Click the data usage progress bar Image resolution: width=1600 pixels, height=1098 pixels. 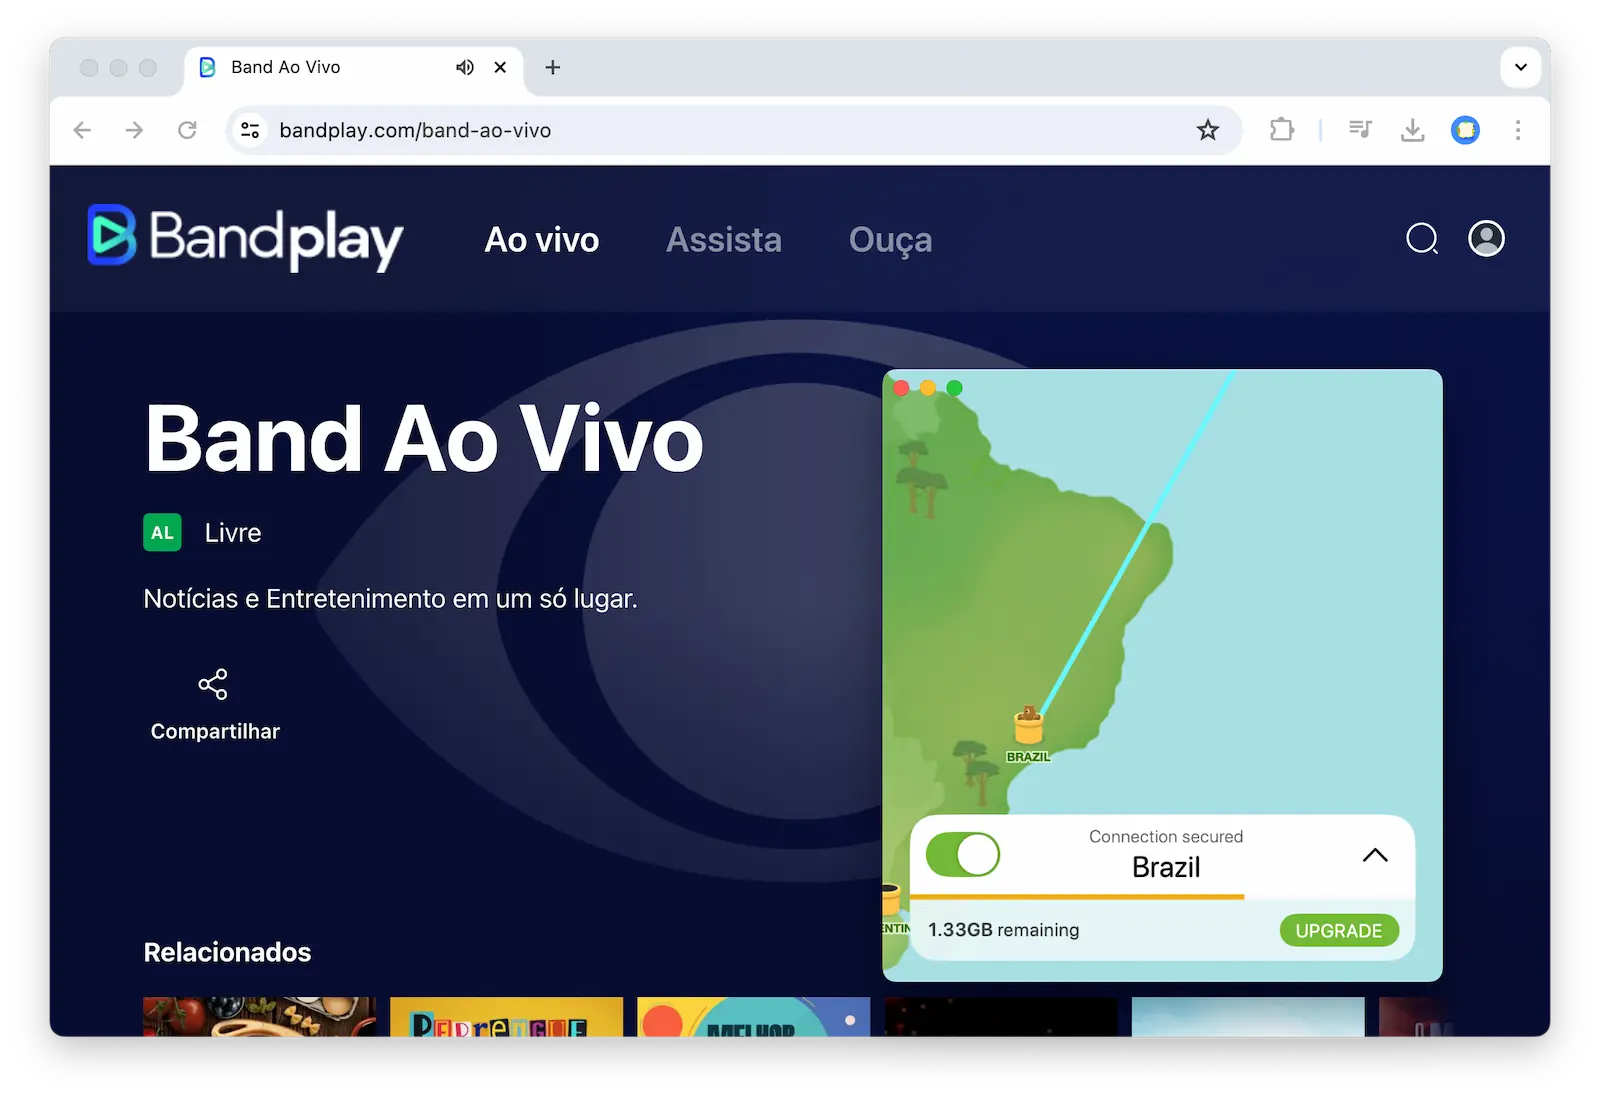pyautogui.click(x=1077, y=897)
